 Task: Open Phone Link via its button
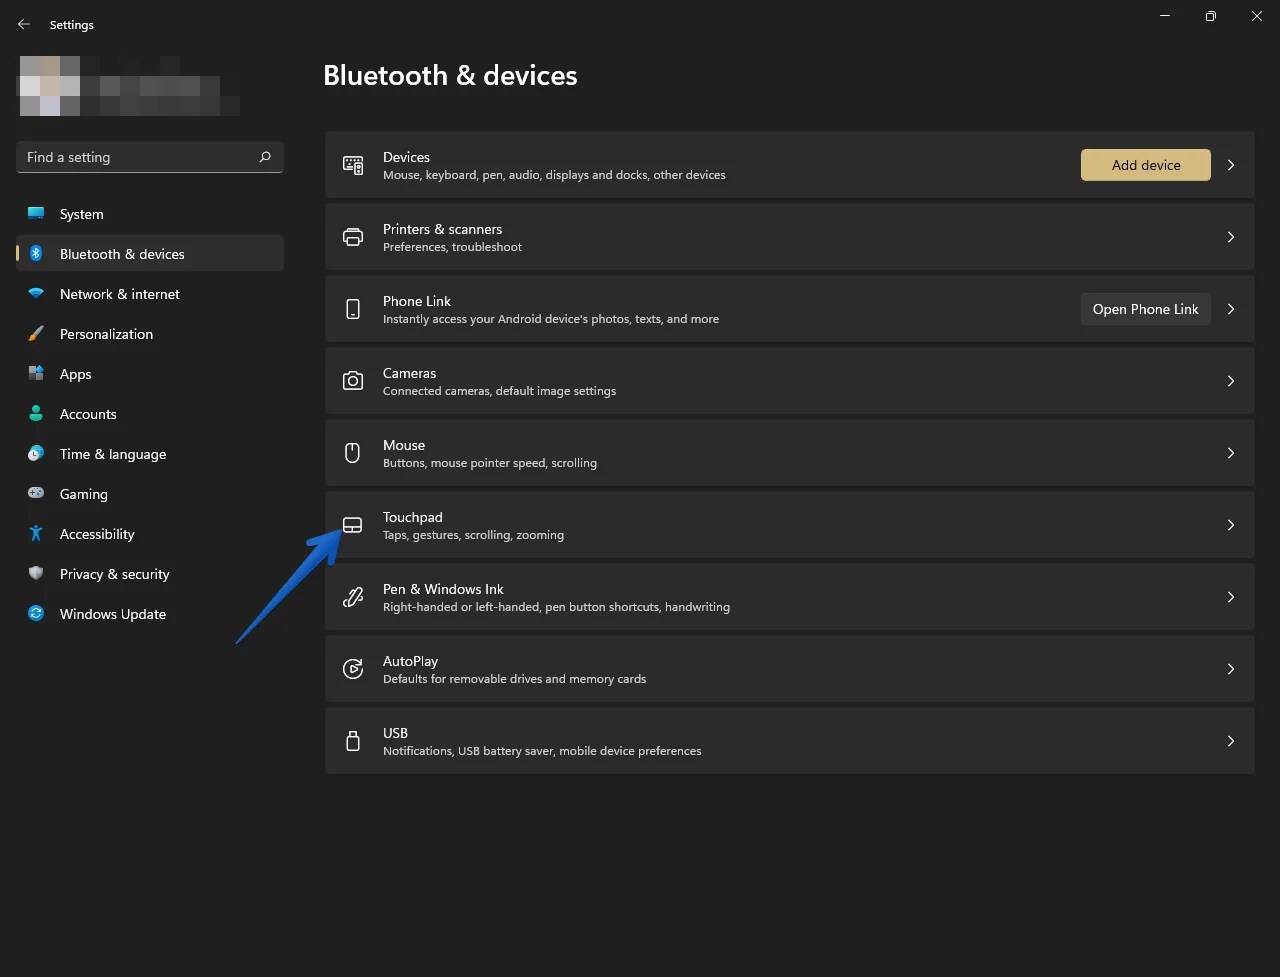(1145, 308)
